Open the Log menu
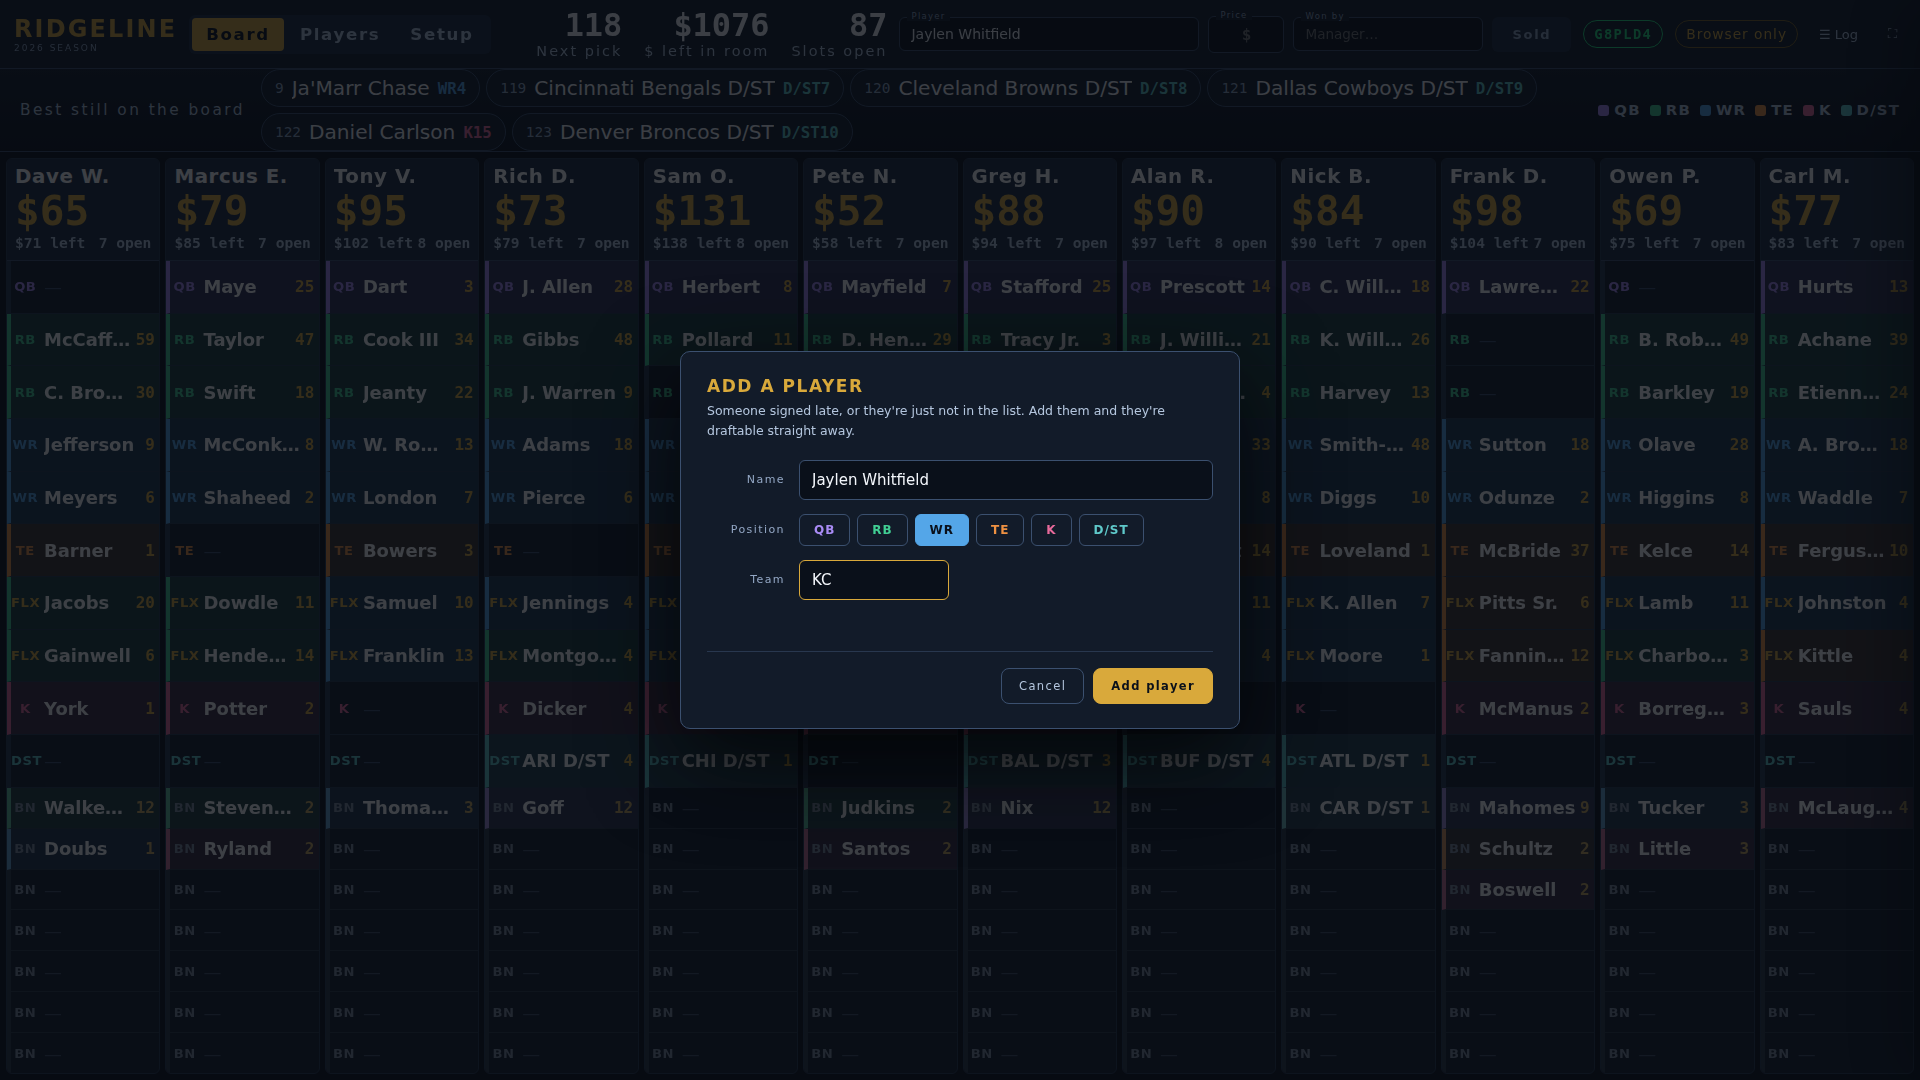Image resolution: width=1920 pixels, height=1080 pixels. [1838, 34]
